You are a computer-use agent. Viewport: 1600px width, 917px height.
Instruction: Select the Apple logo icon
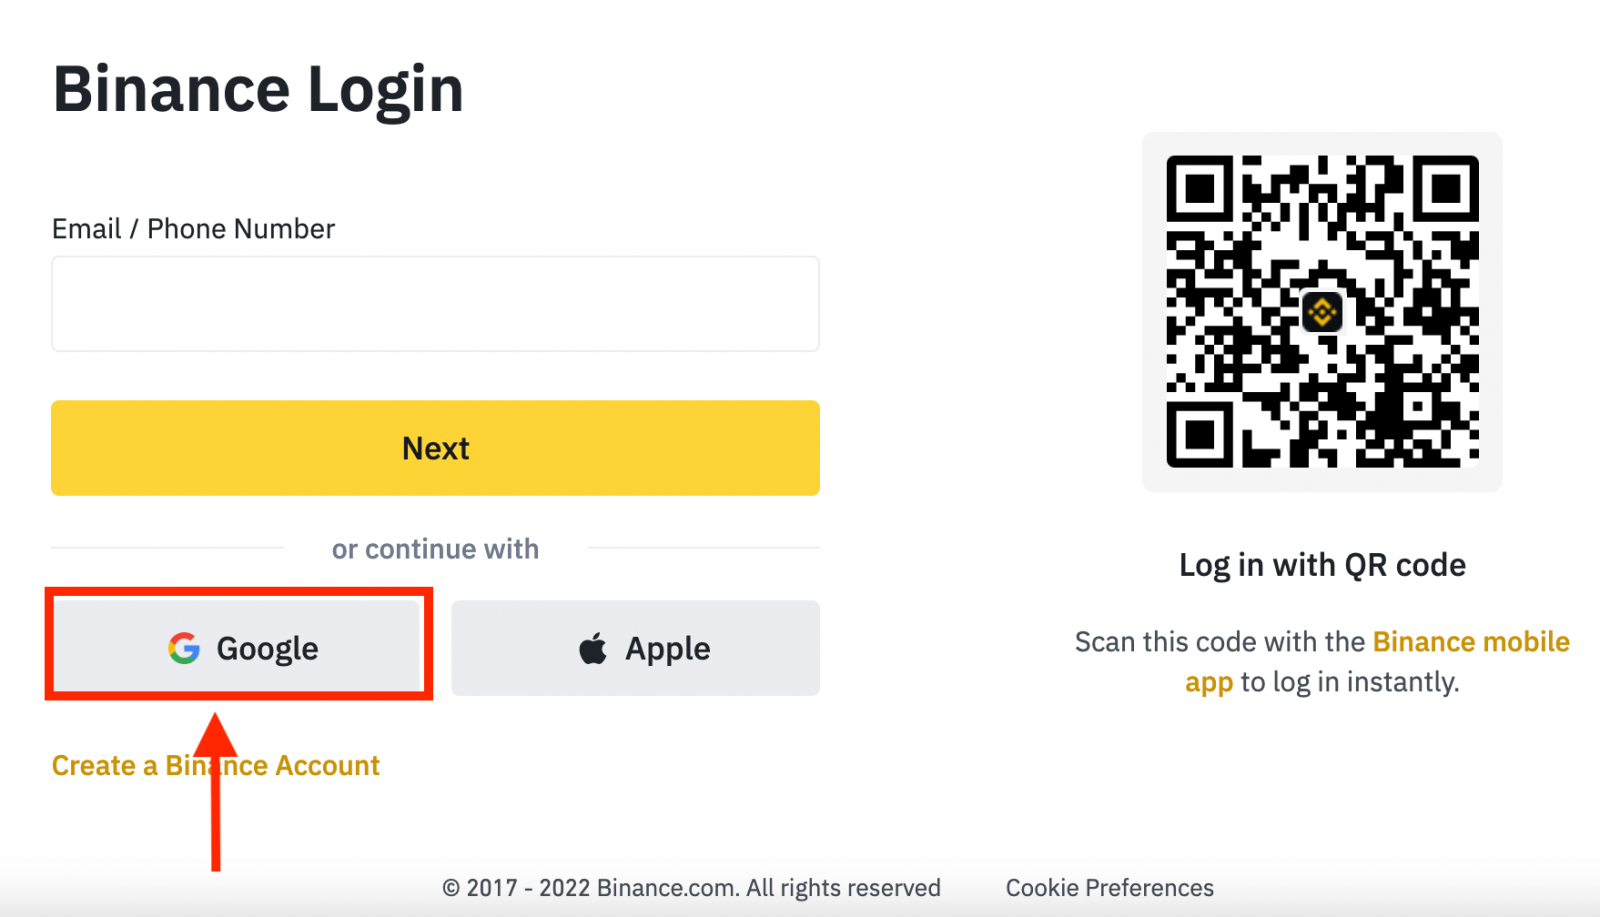pos(592,647)
